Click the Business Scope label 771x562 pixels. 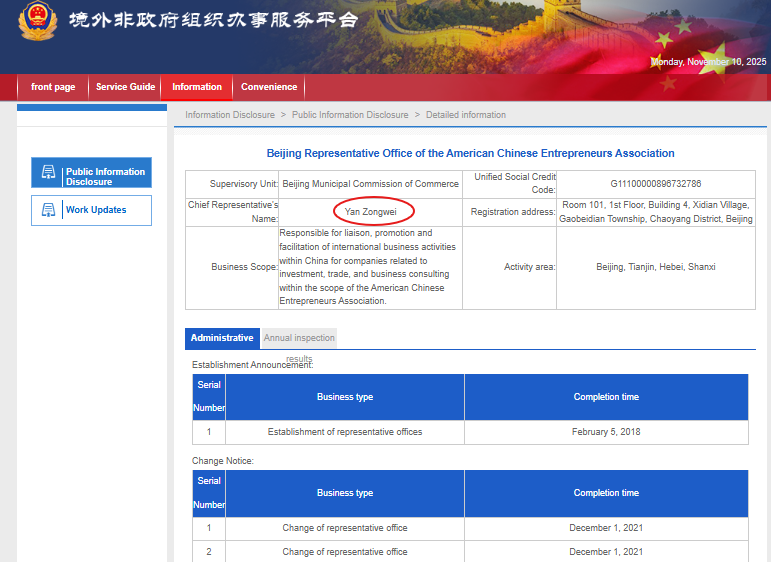[x=244, y=267]
